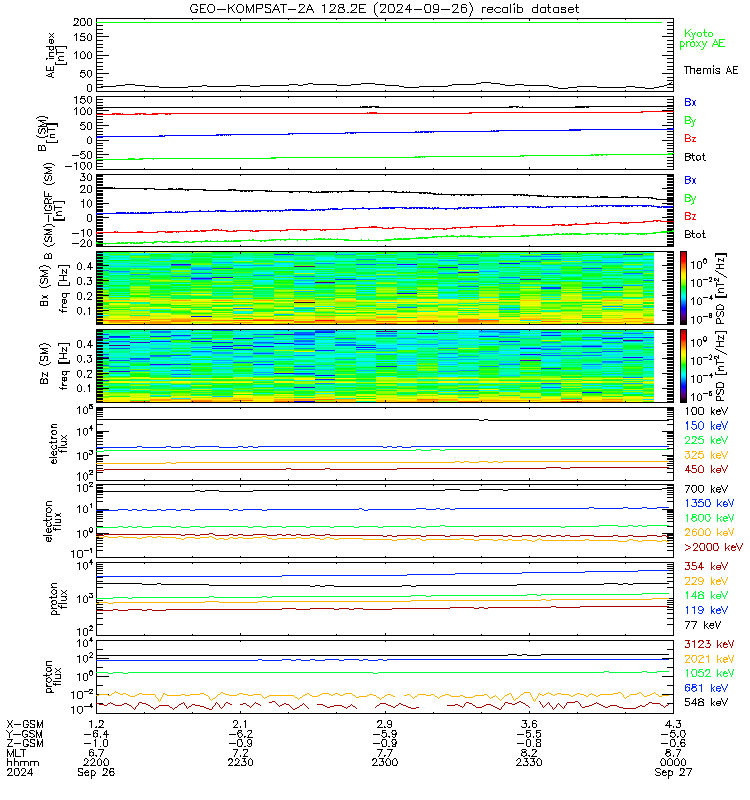The image size is (750, 800).
Task: Select the '100 keV' electron legend entry
Action: (x=706, y=411)
